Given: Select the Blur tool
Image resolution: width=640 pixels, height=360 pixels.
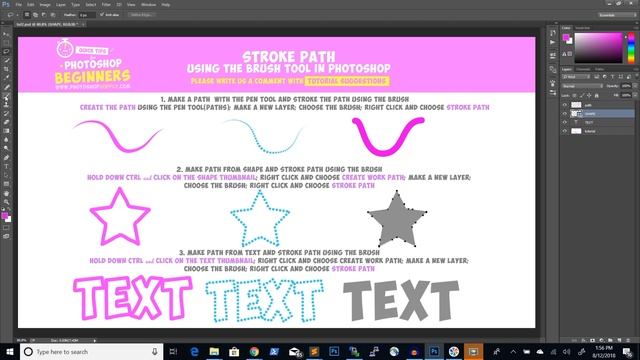Looking at the screenshot, I should pos(6,140).
